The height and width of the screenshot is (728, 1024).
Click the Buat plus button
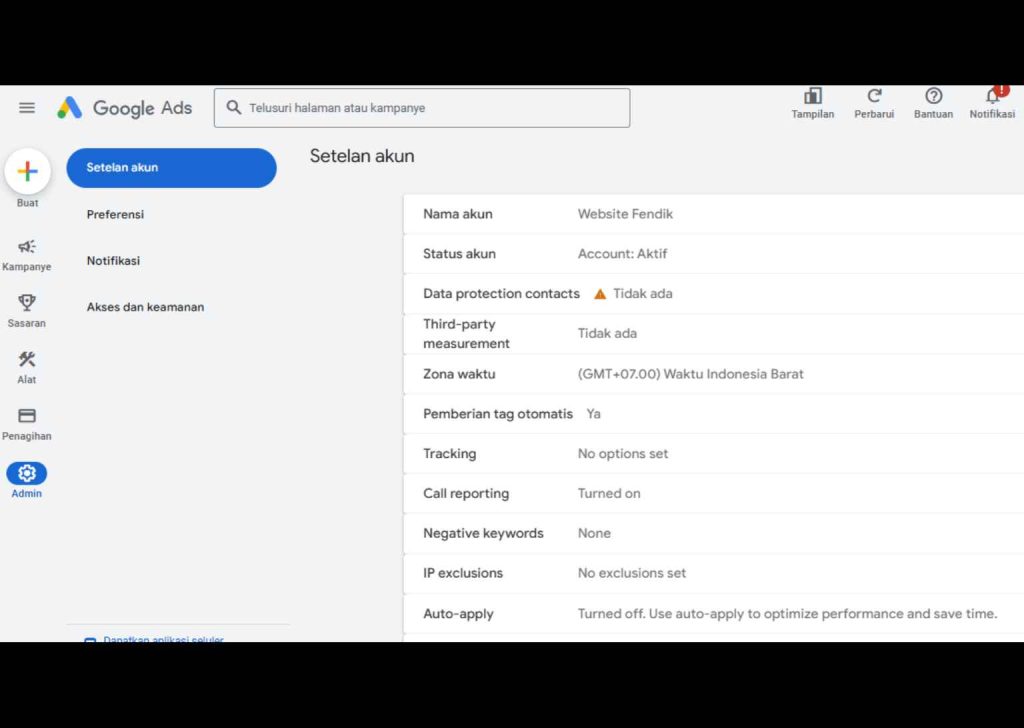point(27,171)
